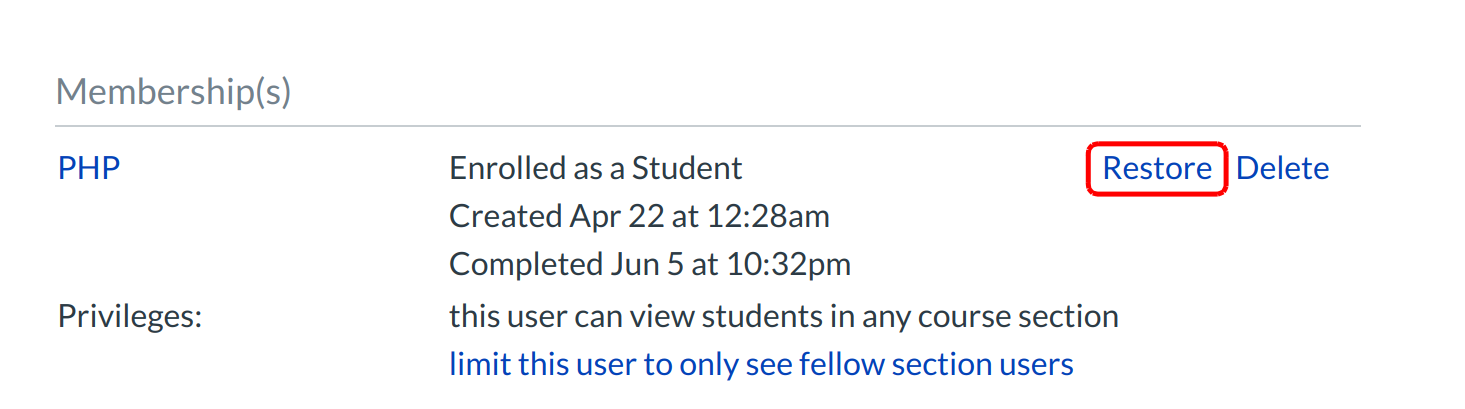
Task: Select Delete beside the Restore link
Action: 1282,168
